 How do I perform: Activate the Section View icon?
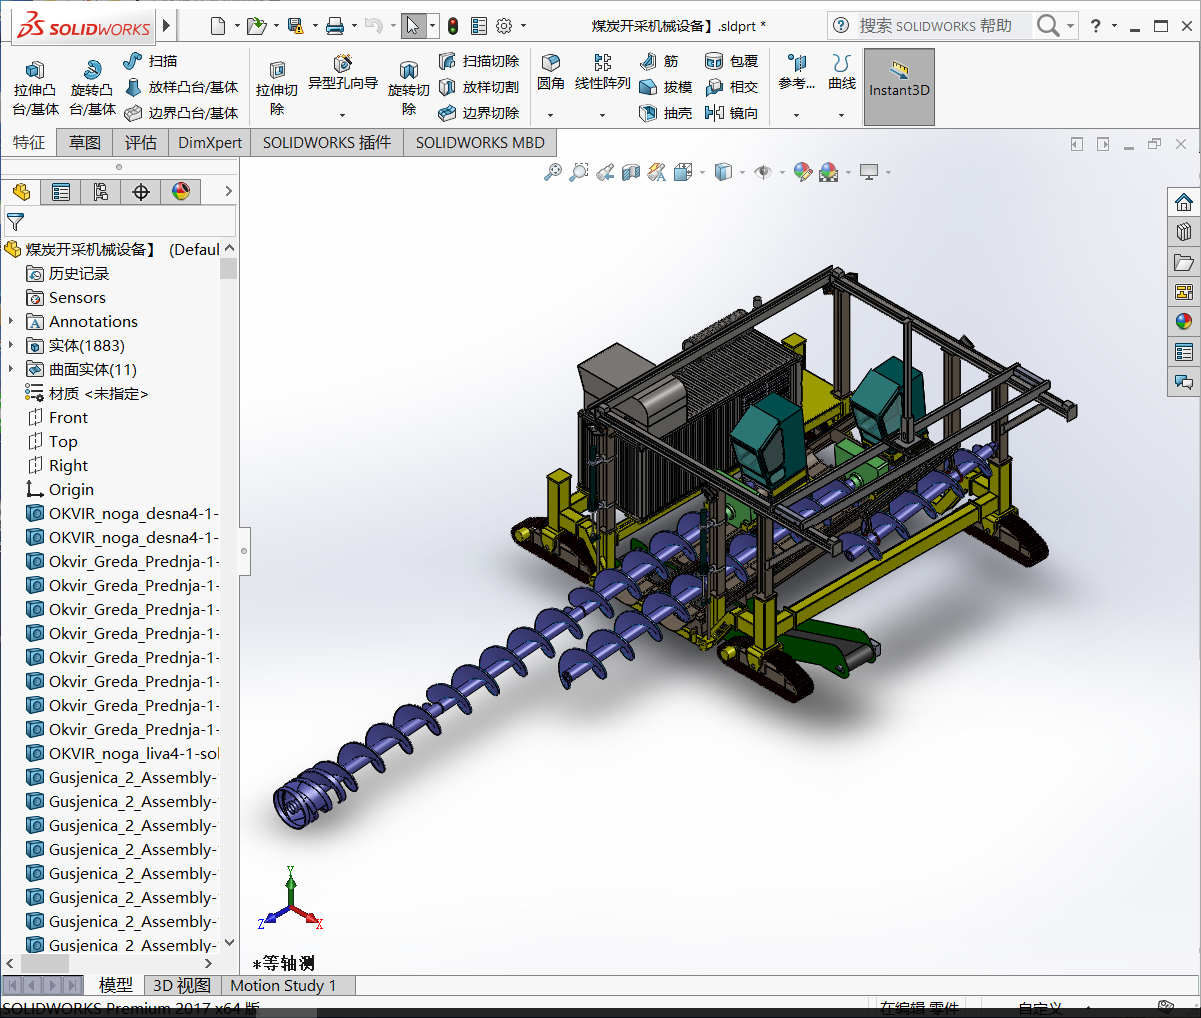(x=630, y=171)
